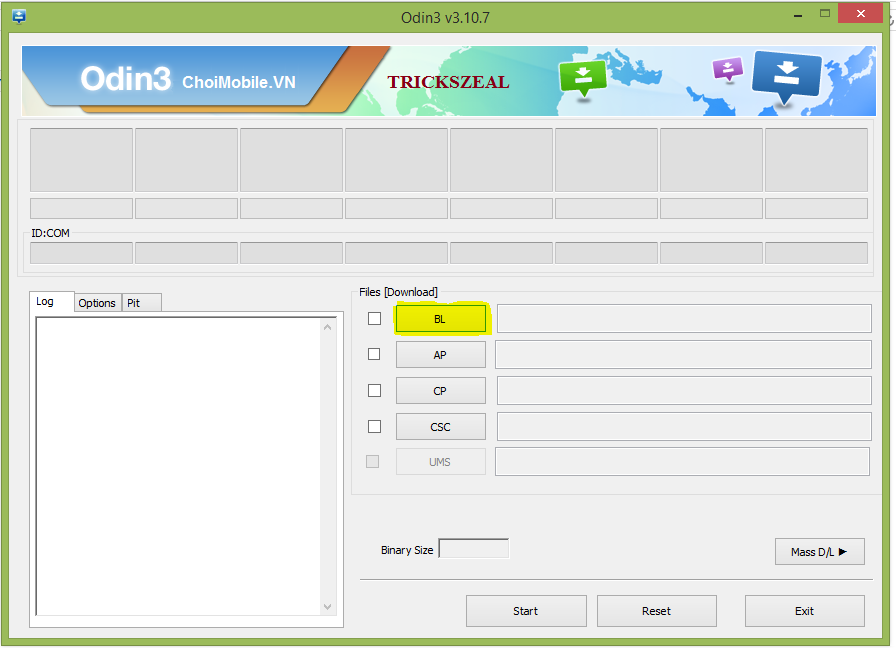Click the BL file button

coord(441,319)
